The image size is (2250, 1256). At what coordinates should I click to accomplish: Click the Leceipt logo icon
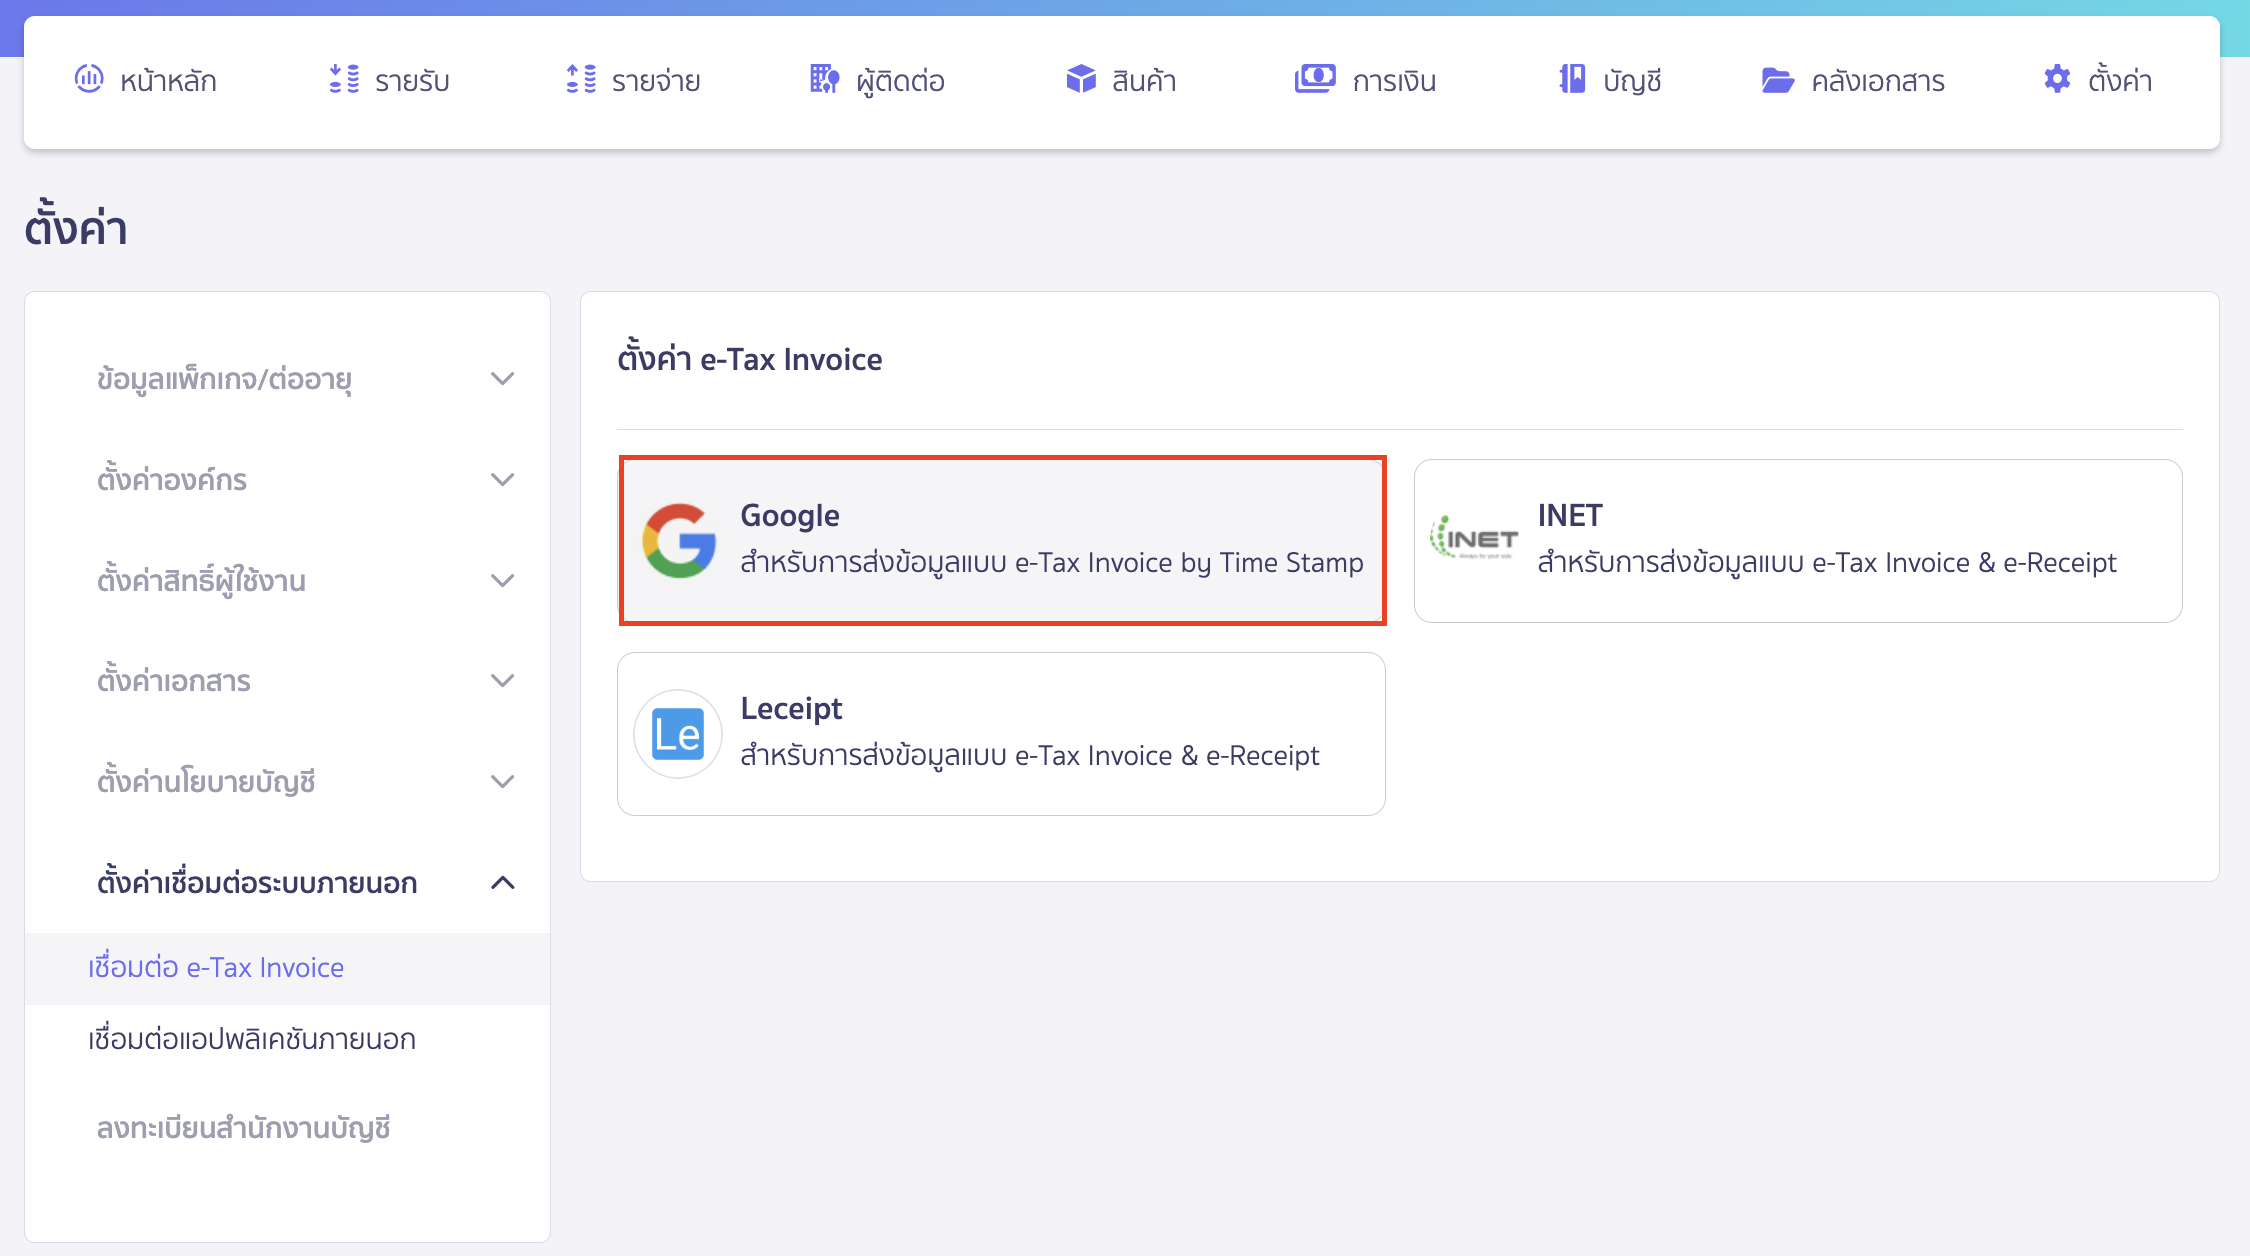pos(678,734)
